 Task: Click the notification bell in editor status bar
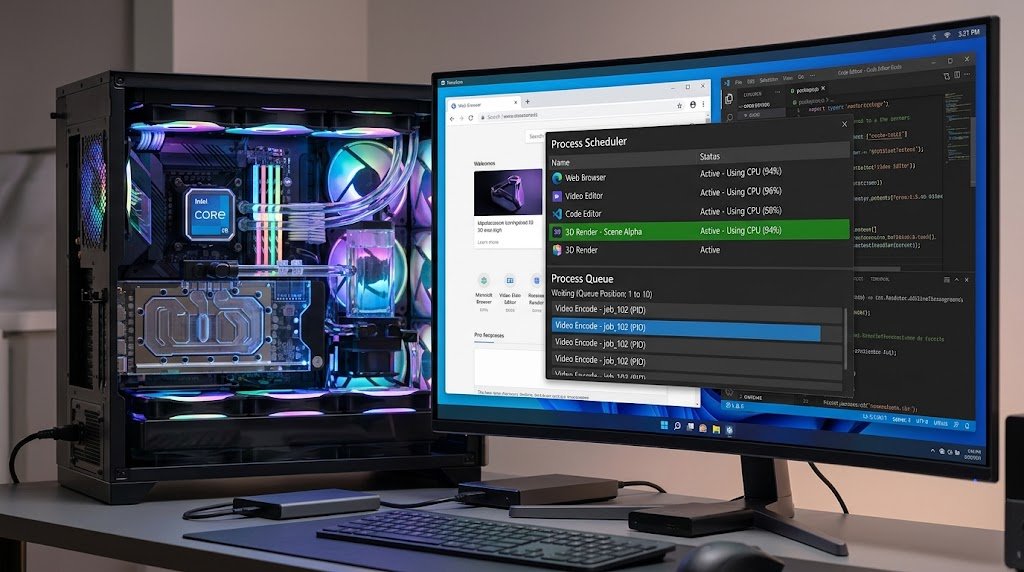[x=967, y=426]
